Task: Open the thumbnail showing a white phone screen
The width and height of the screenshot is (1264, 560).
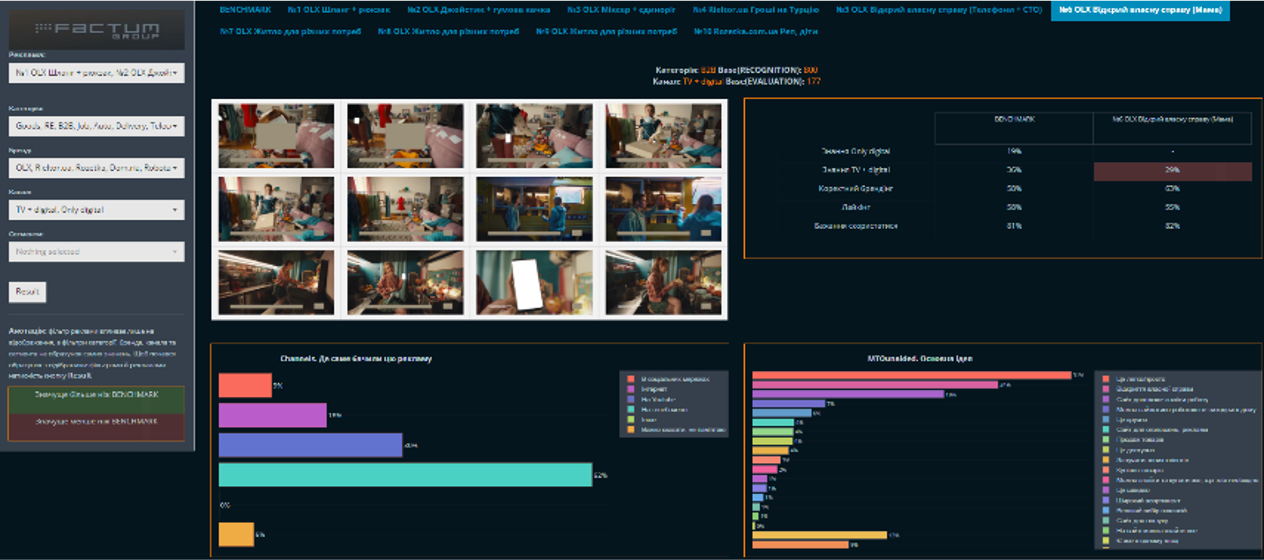Action: point(534,281)
